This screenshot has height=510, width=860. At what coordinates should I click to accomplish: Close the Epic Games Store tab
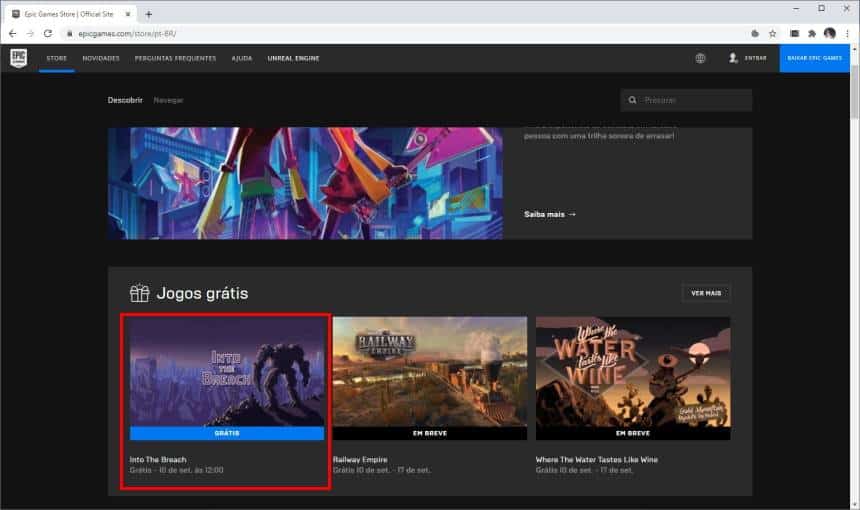[x=128, y=14]
